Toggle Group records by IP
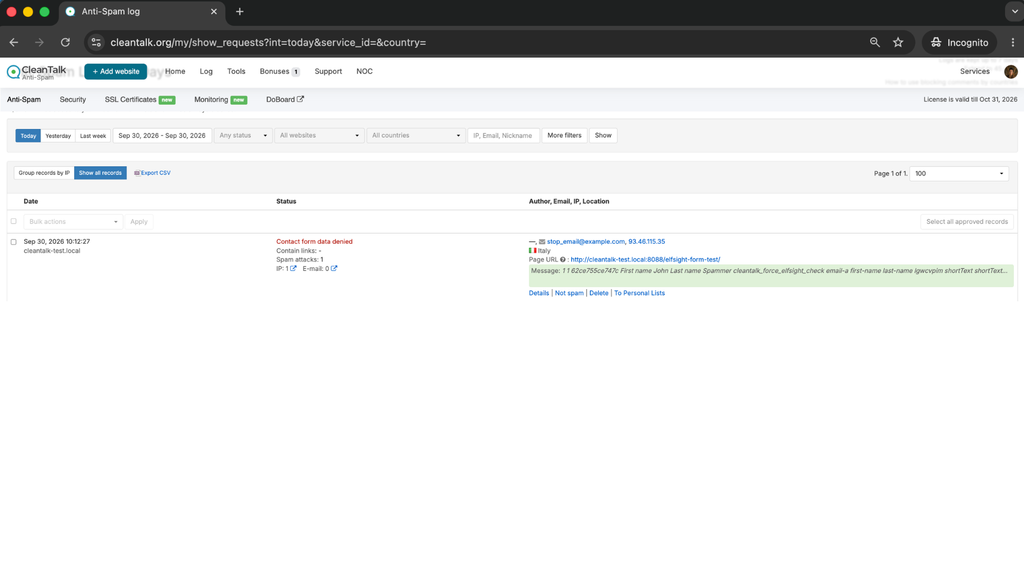The height and width of the screenshot is (576, 1024). pyautogui.click(x=44, y=173)
